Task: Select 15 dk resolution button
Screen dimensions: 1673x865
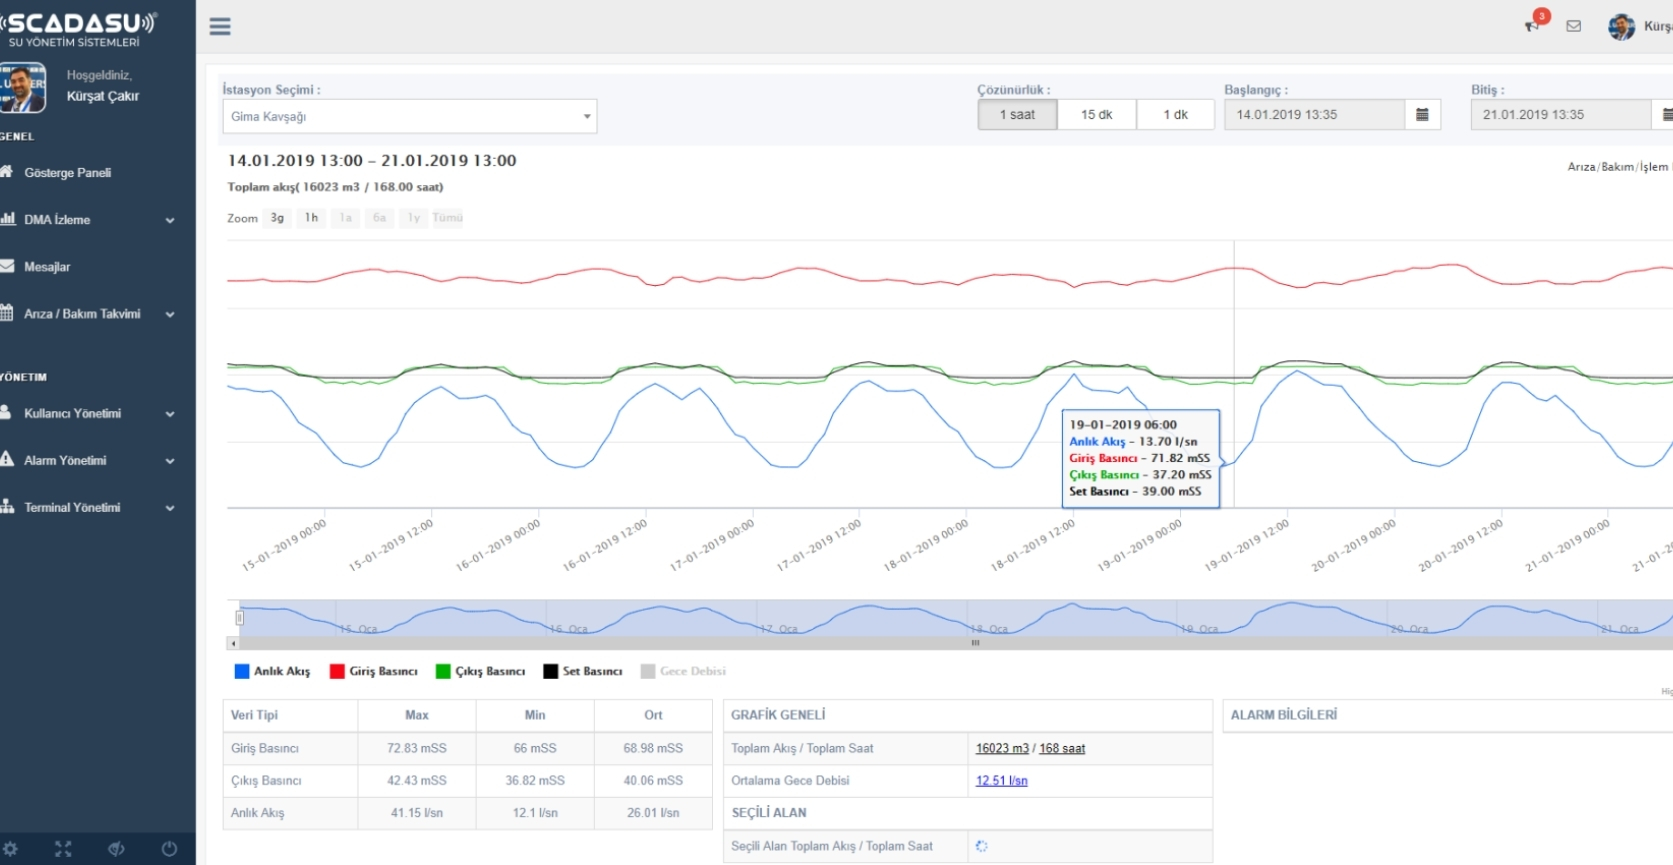Action: (1096, 115)
